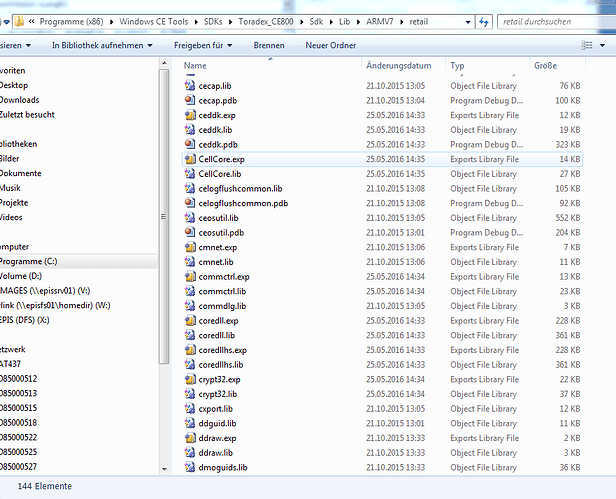Click the 'Brennen' toolbar button
The image size is (616, 499).
pyautogui.click(x=269, y=46)
